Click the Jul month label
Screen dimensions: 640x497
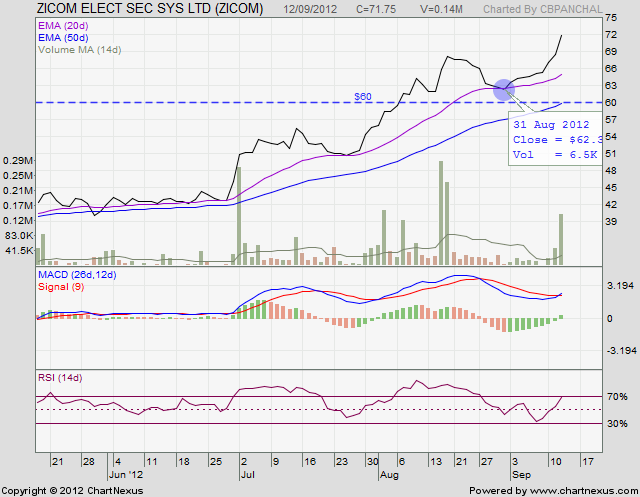tap(248, 475)
